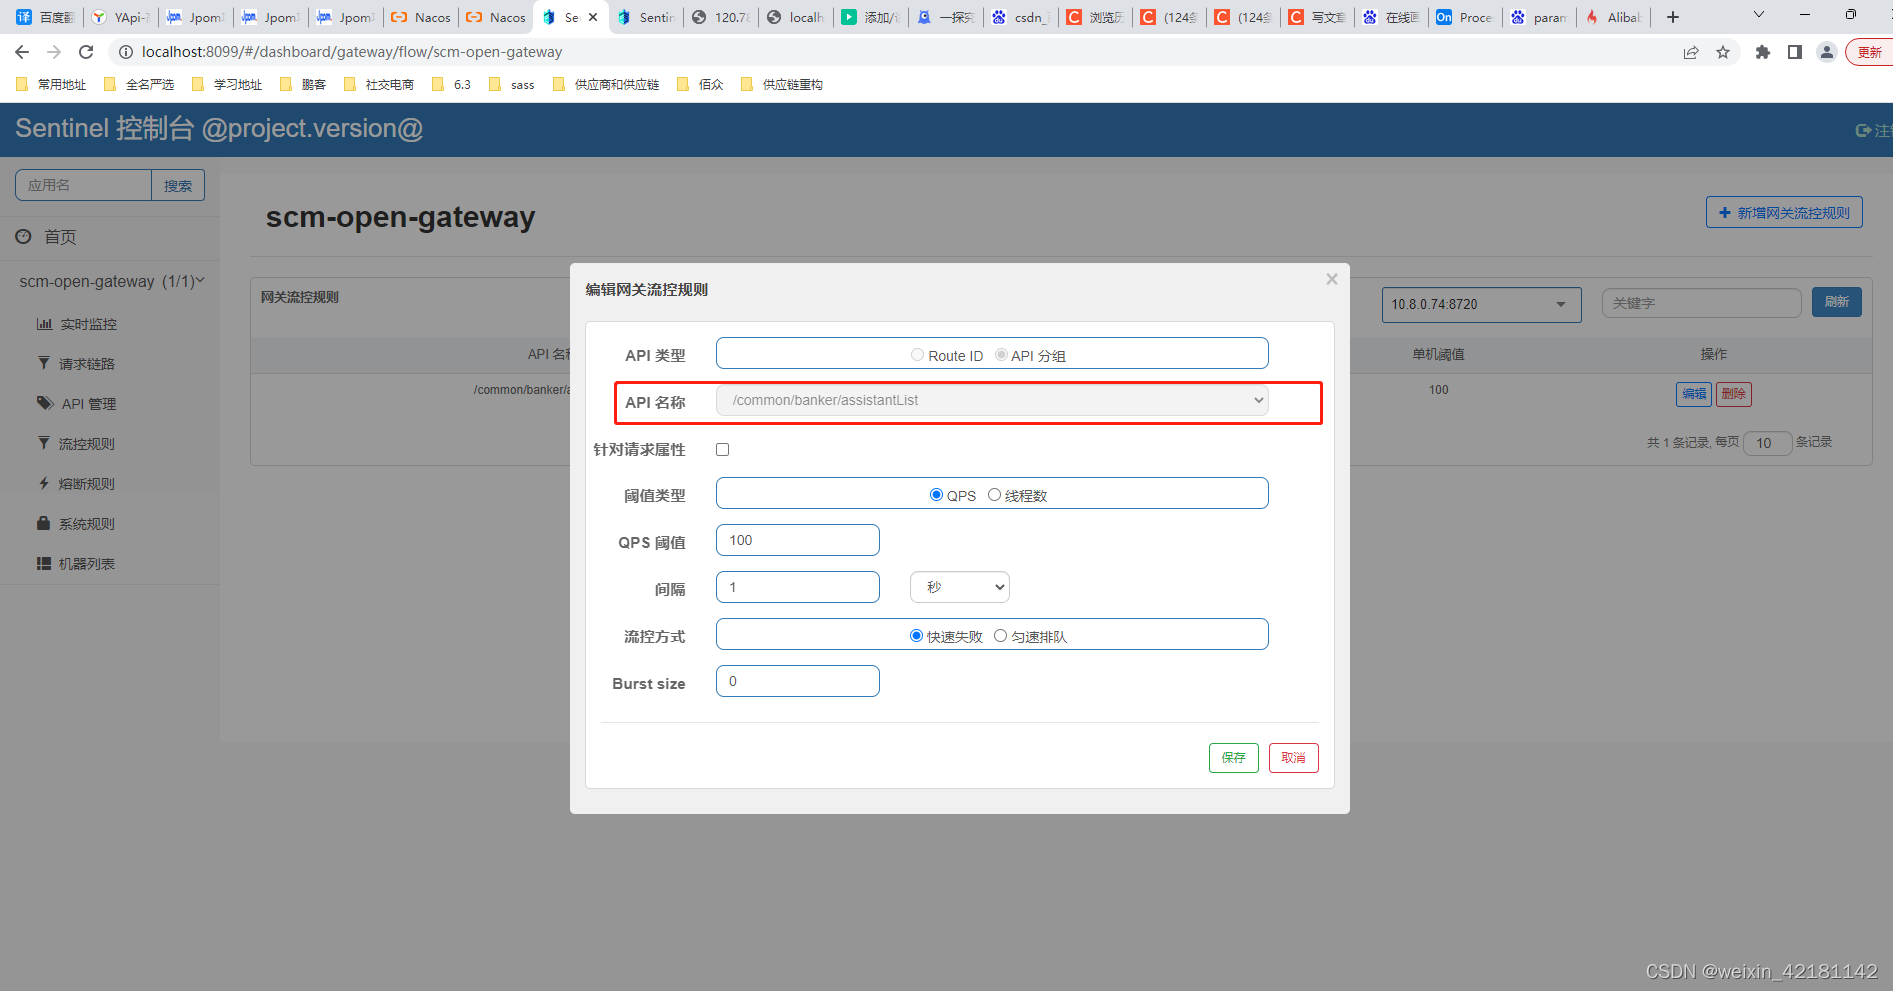The width and height of the screenshot is (1893, 991).
Task: Open the tab search chevron dropdown
Action: pyautogui.click(x=1759, y=15)
